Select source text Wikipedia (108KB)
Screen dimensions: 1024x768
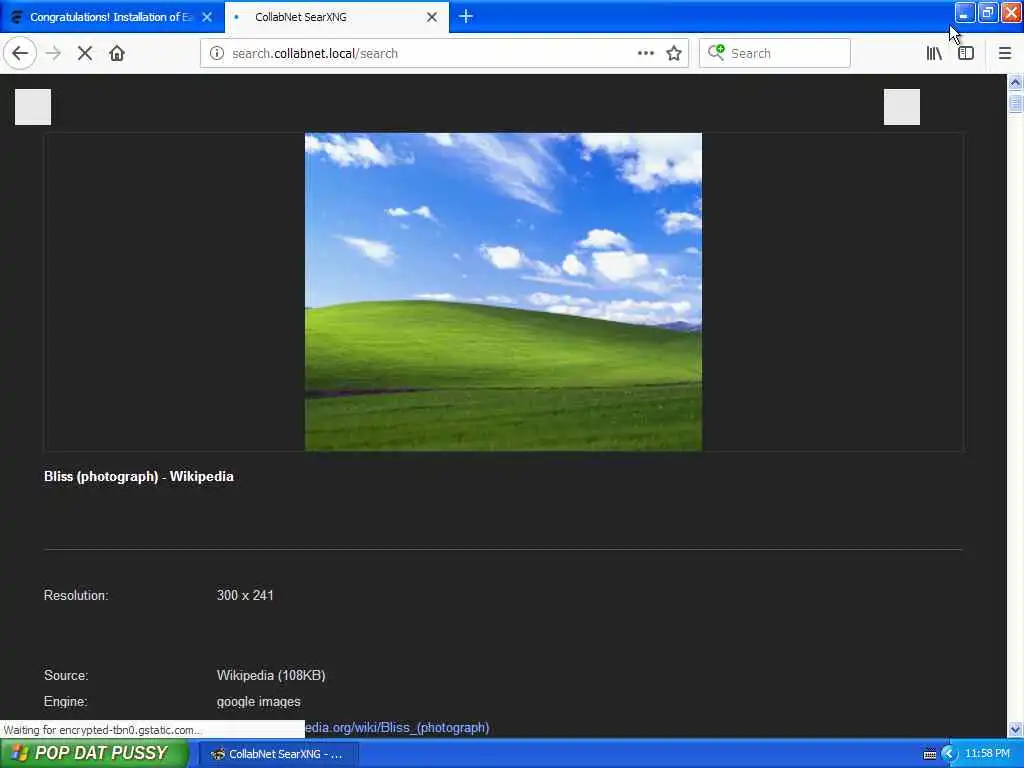point(271,675)
